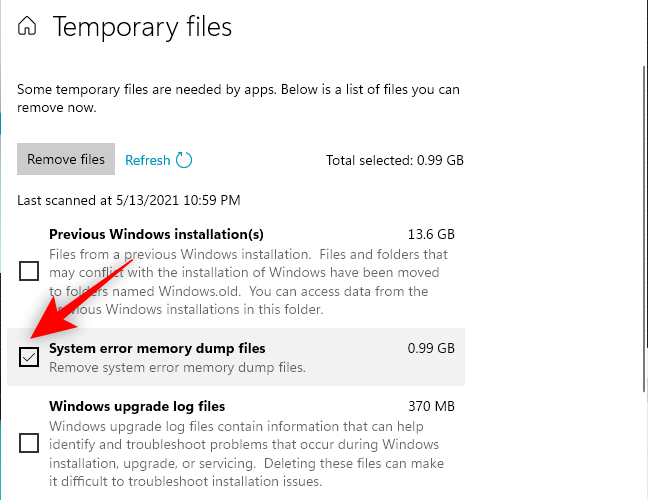Enable the Previous Windows installation(s) checkbox
648x500 pixels.
(x=29, y=271)
